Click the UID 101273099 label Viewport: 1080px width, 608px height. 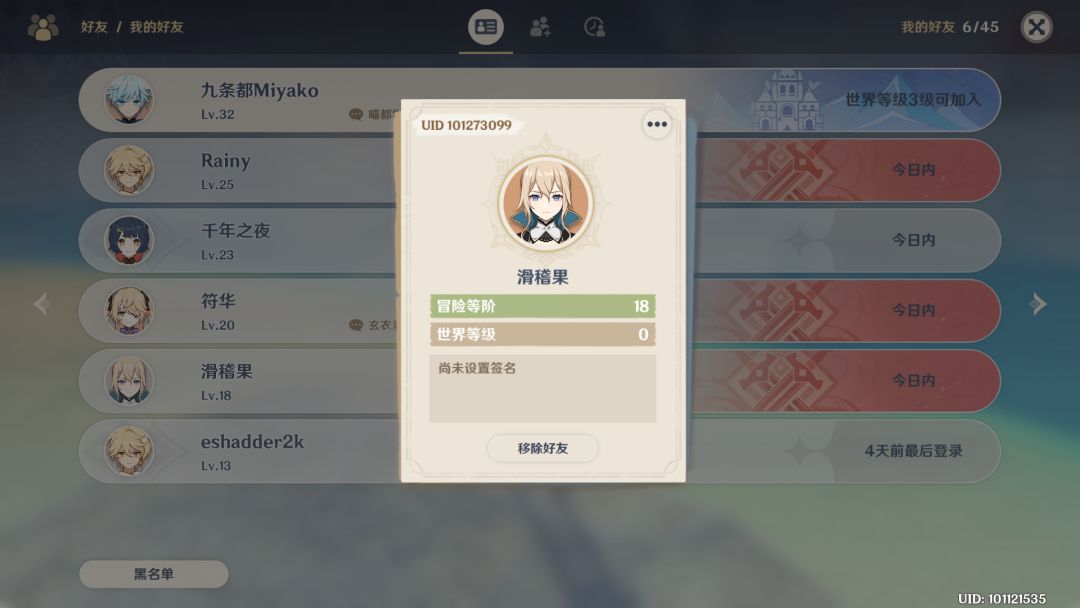click(466, 125)
